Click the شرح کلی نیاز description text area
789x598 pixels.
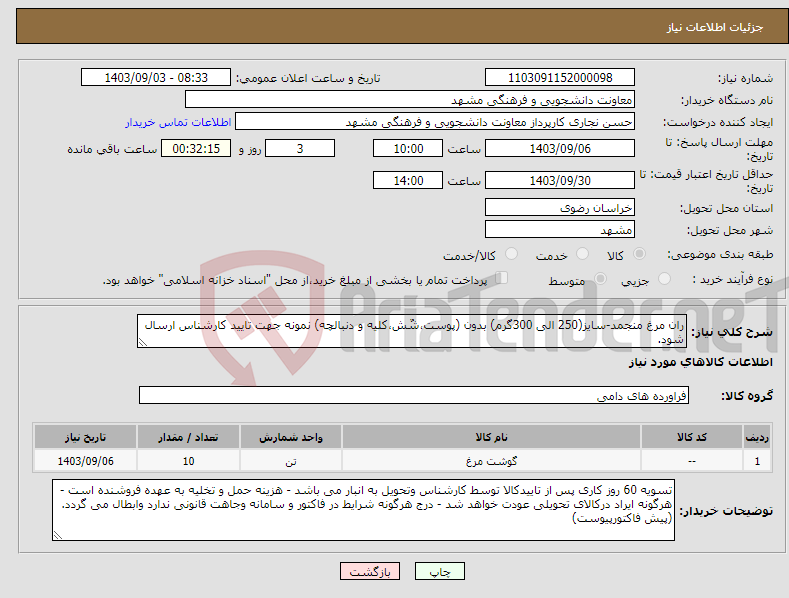(x=412, y=331)
